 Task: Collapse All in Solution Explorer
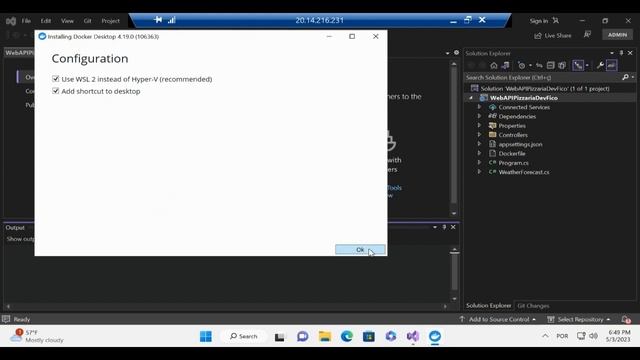(x=551, y=65)
